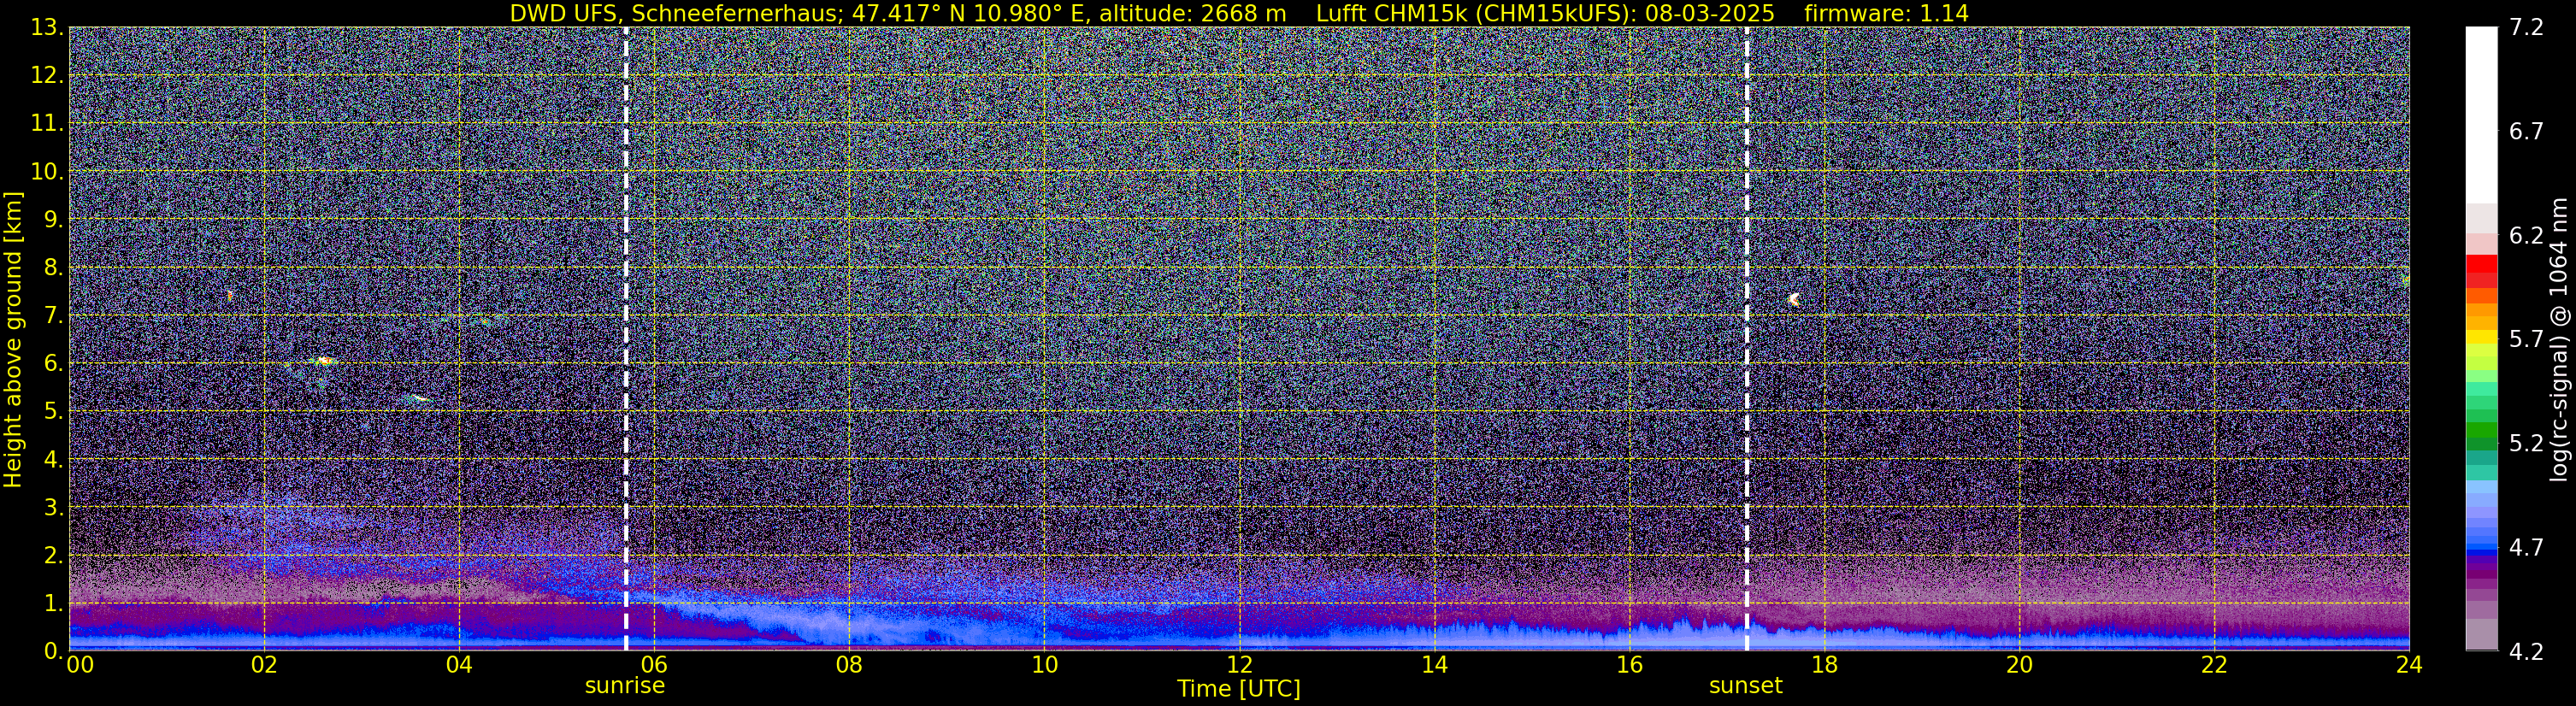Click the time tick label '14'
The image size is (2576, 706).
tap(1434, 665)
